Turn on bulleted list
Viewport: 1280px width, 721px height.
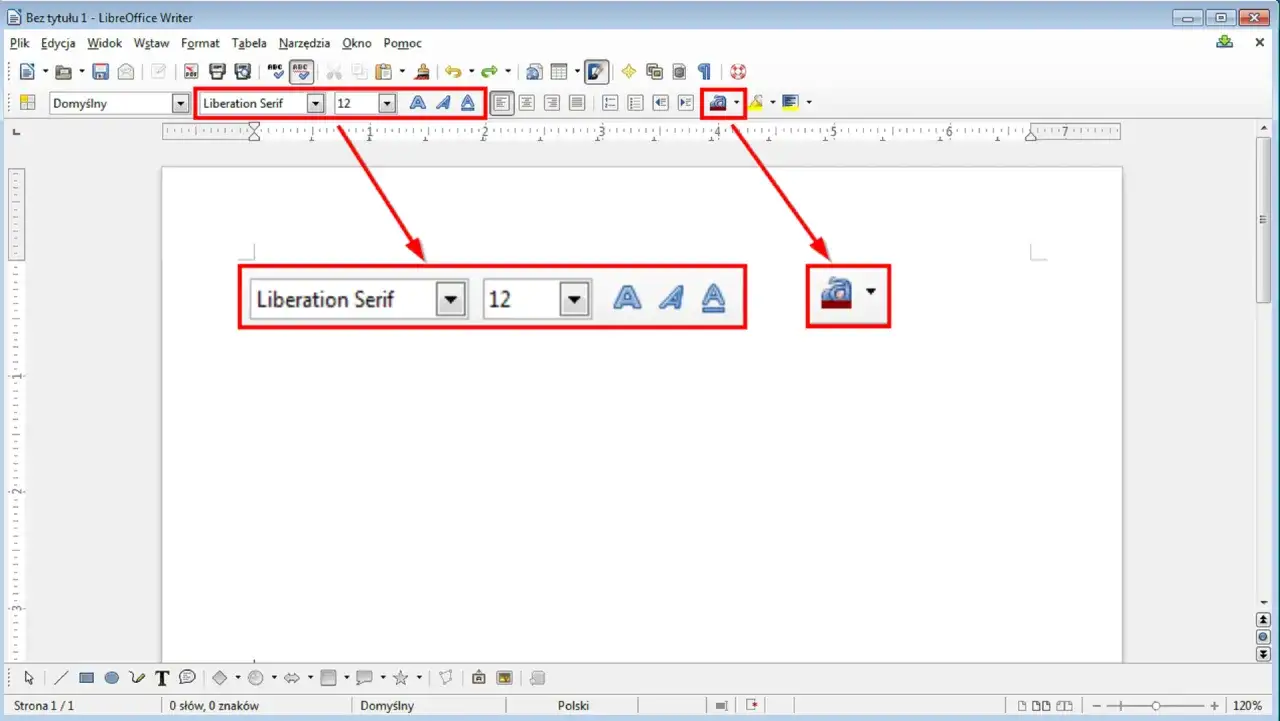[635, 102]
